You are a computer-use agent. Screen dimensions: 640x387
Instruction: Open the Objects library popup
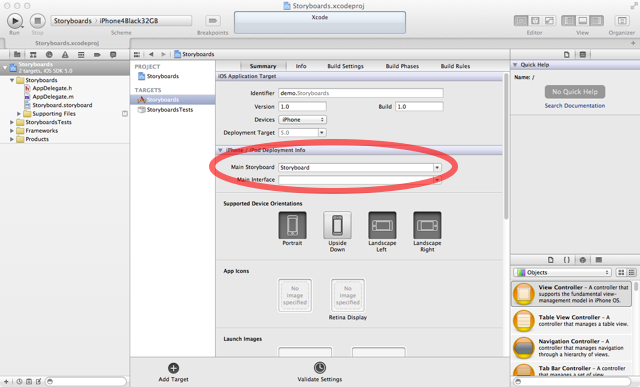click(x=562, y=272)
